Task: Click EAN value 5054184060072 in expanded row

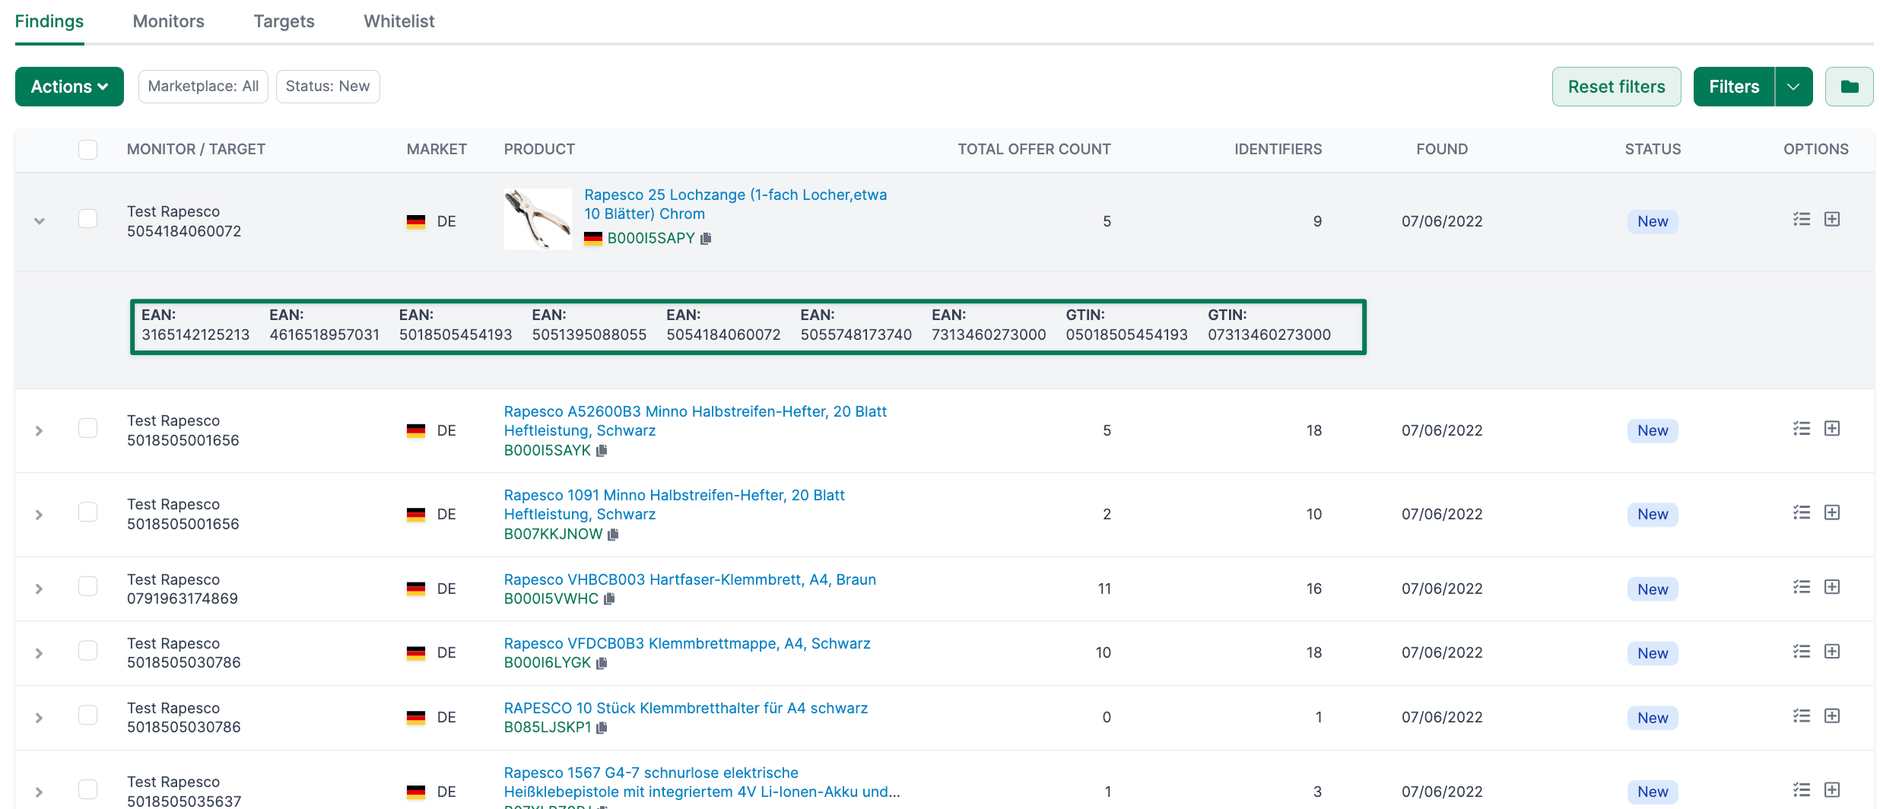Action: [723, 335]
